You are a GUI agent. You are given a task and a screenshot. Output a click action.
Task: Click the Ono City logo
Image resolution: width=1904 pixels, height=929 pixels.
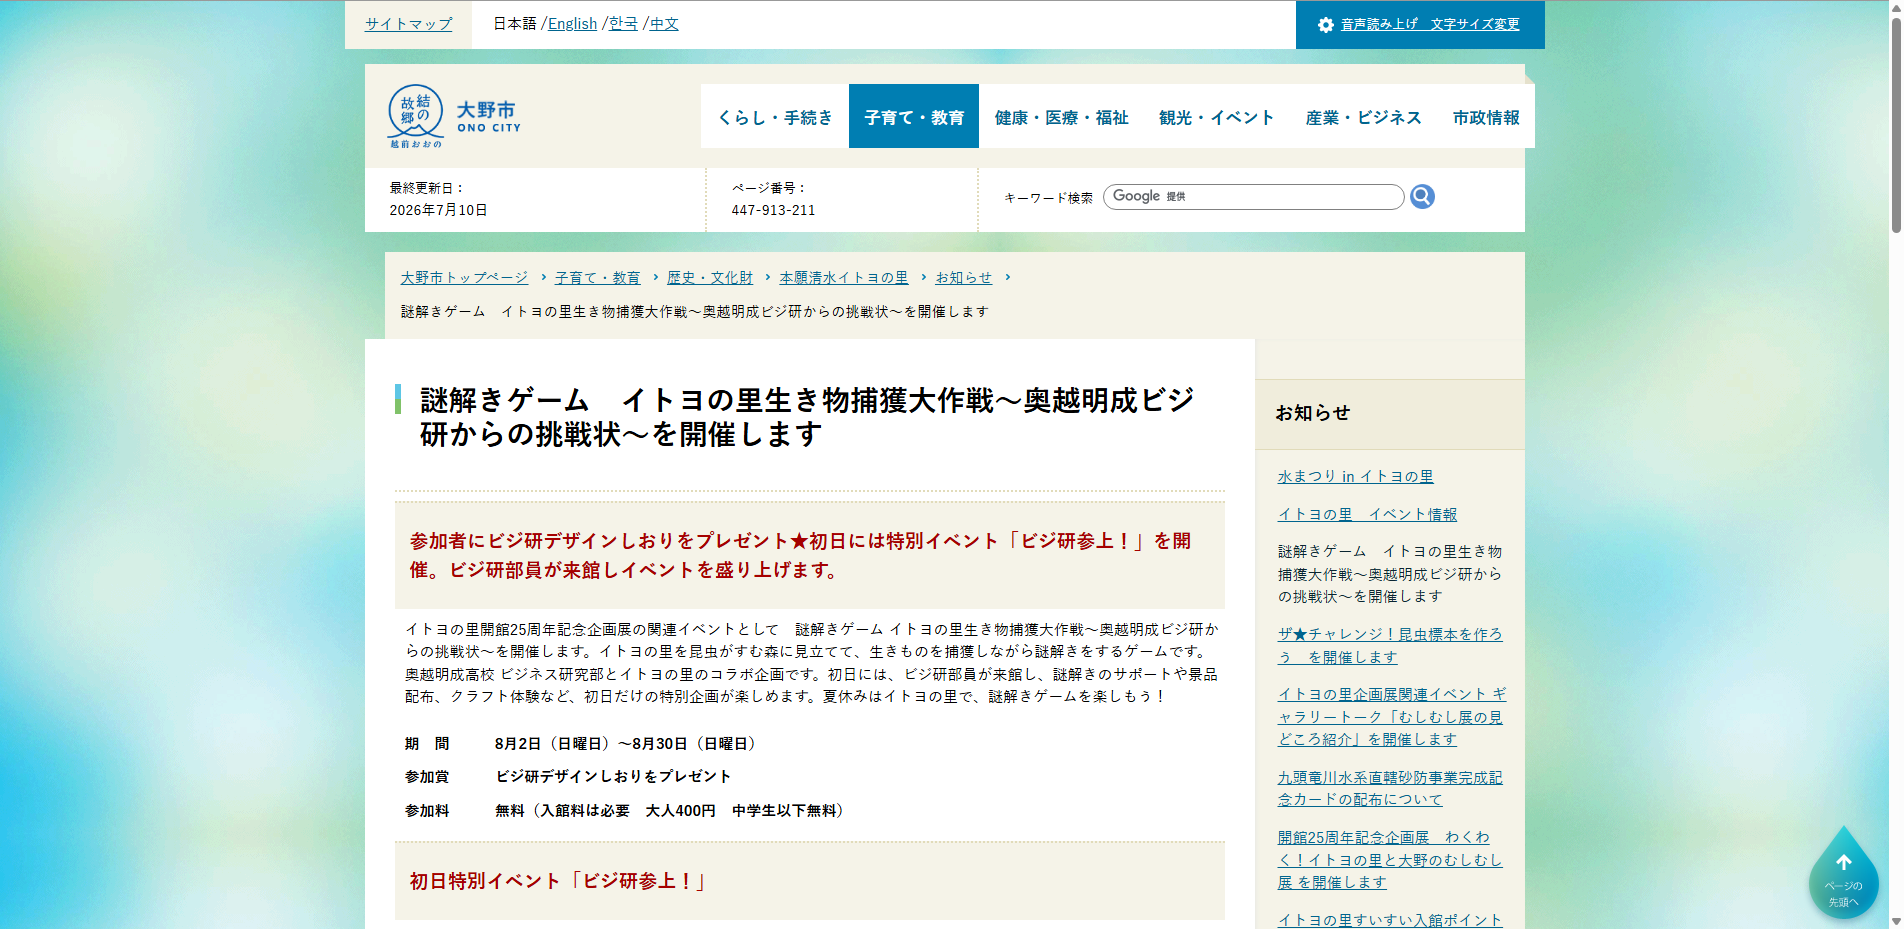[x=455, y=117]
